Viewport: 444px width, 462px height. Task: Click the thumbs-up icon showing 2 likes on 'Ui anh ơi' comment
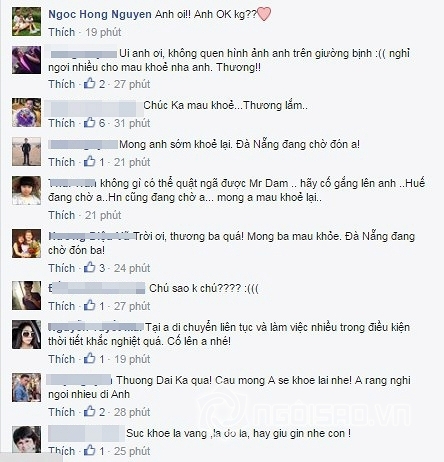pos(90,84)
